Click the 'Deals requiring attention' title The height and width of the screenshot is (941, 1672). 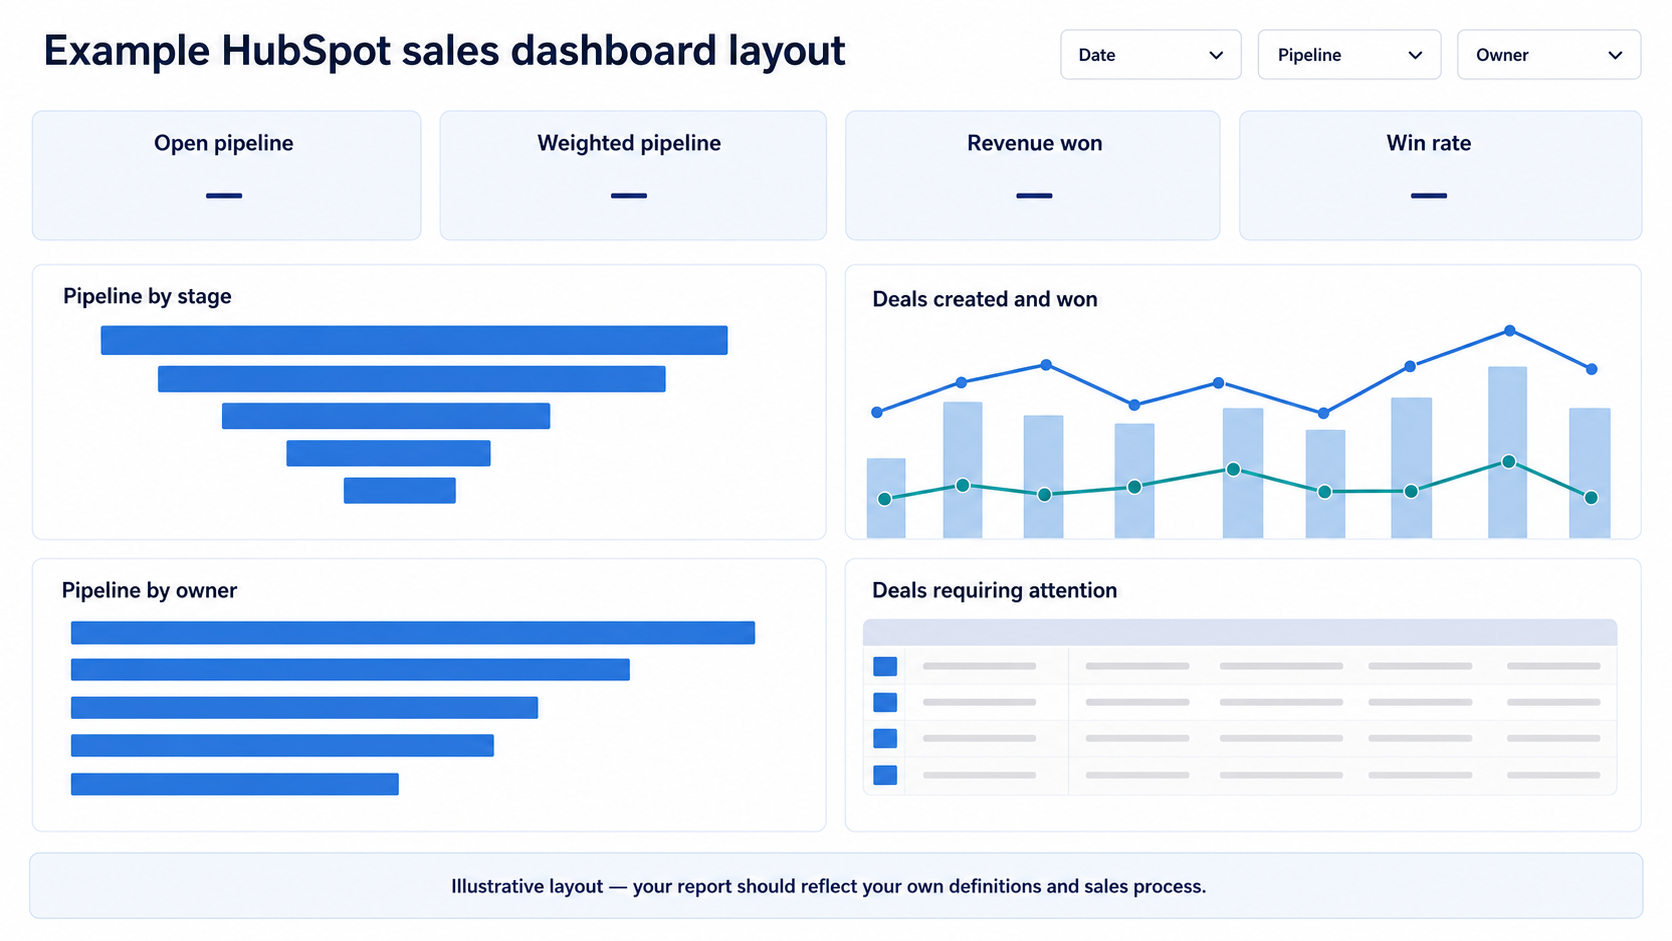(995, 590)
